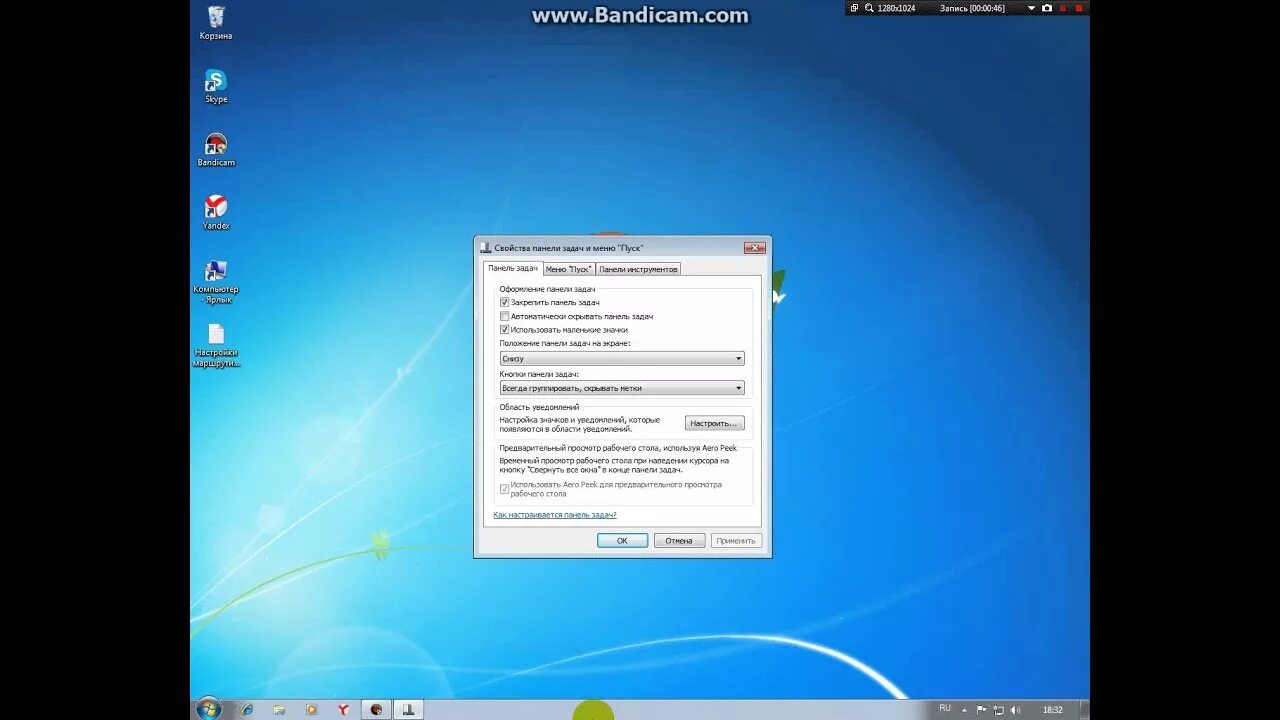Stop the Bandicam recording
Screen dimensions: 1280x720
[x=1079, y=8]
